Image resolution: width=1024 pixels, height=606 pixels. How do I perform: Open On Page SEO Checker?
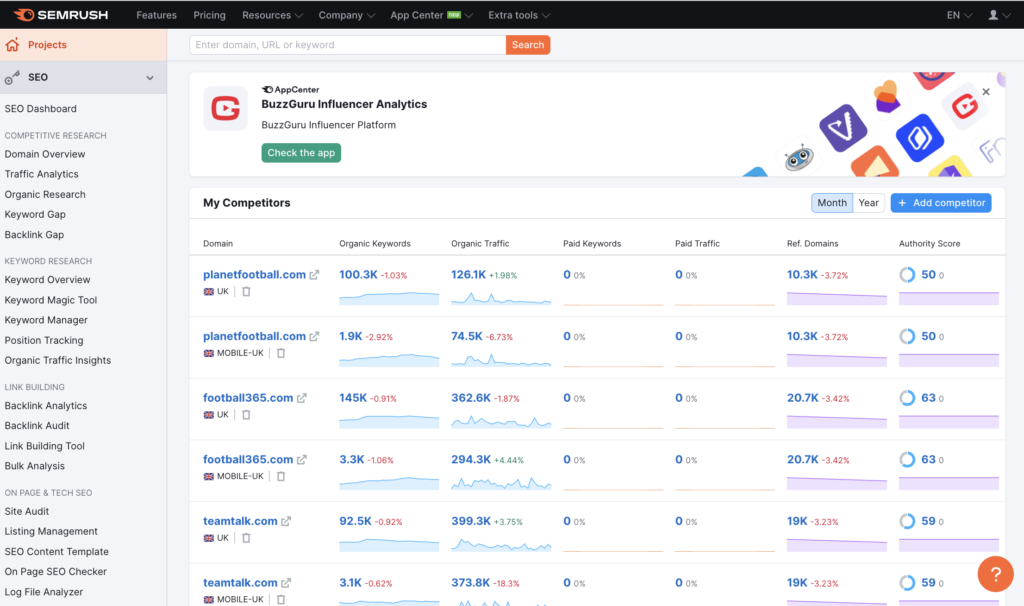tap(56, 571)
